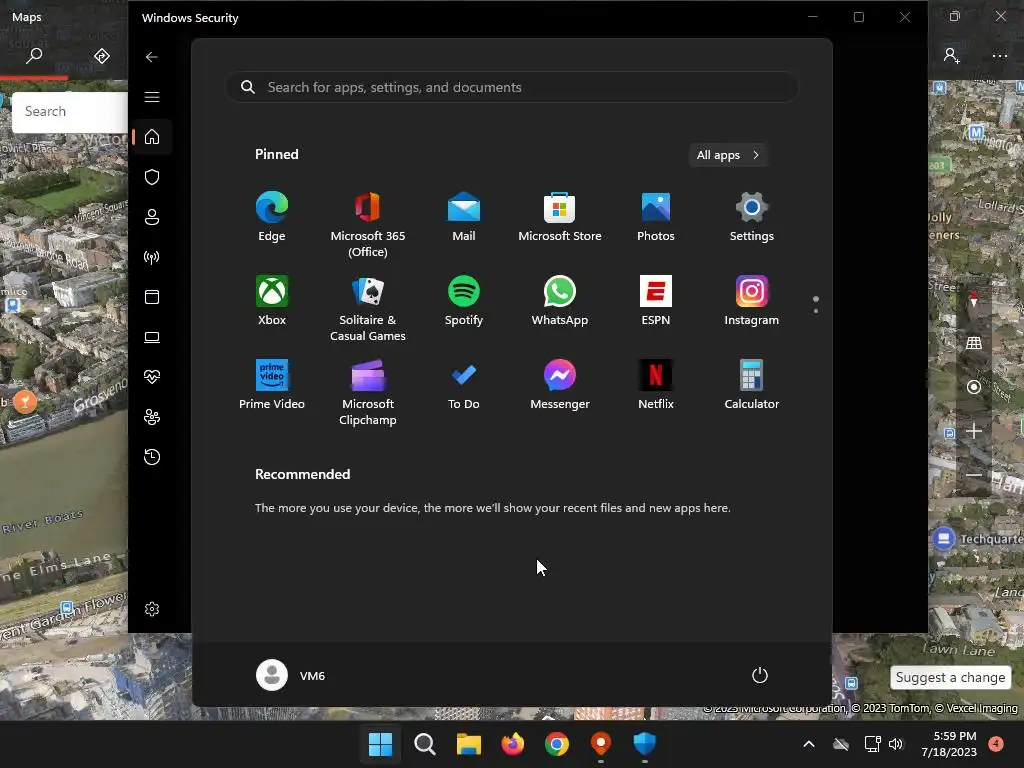Open Device performance & health heart icon
This screenshot has width=1024, height=768.
click(152, 377)
